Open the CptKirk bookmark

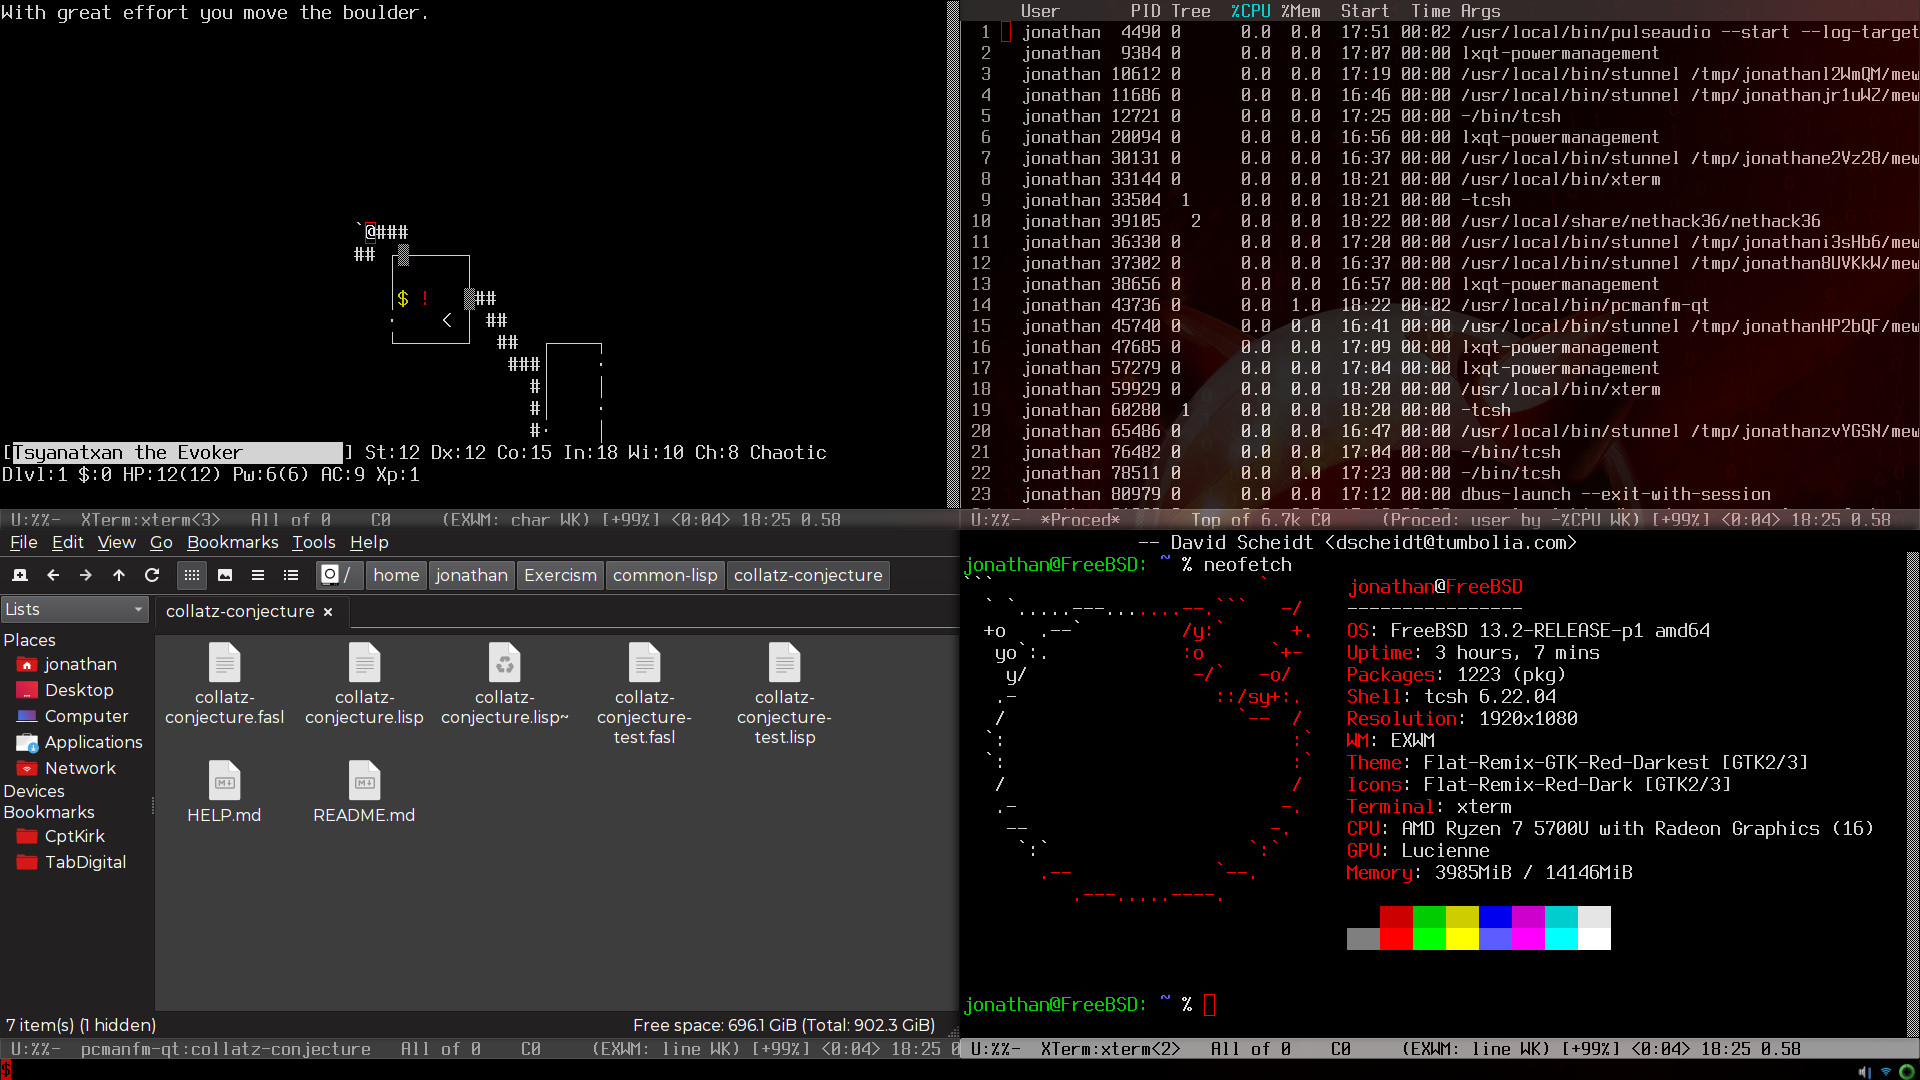pos(60,836)
